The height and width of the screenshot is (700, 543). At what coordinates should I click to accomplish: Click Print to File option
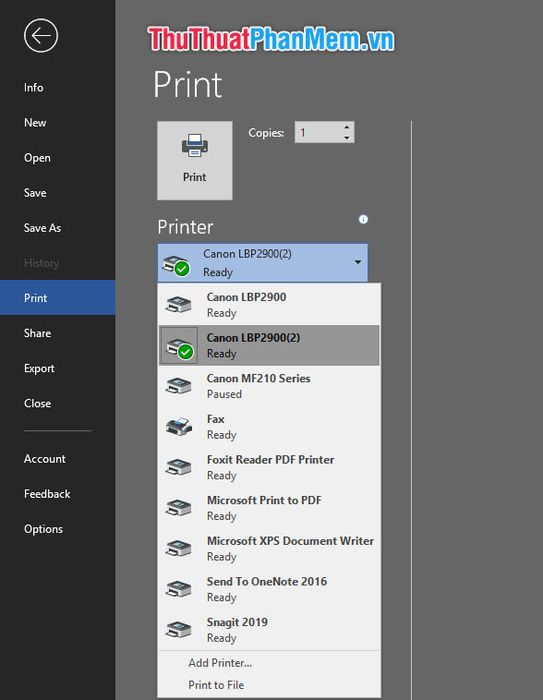[x=216, y=685]
